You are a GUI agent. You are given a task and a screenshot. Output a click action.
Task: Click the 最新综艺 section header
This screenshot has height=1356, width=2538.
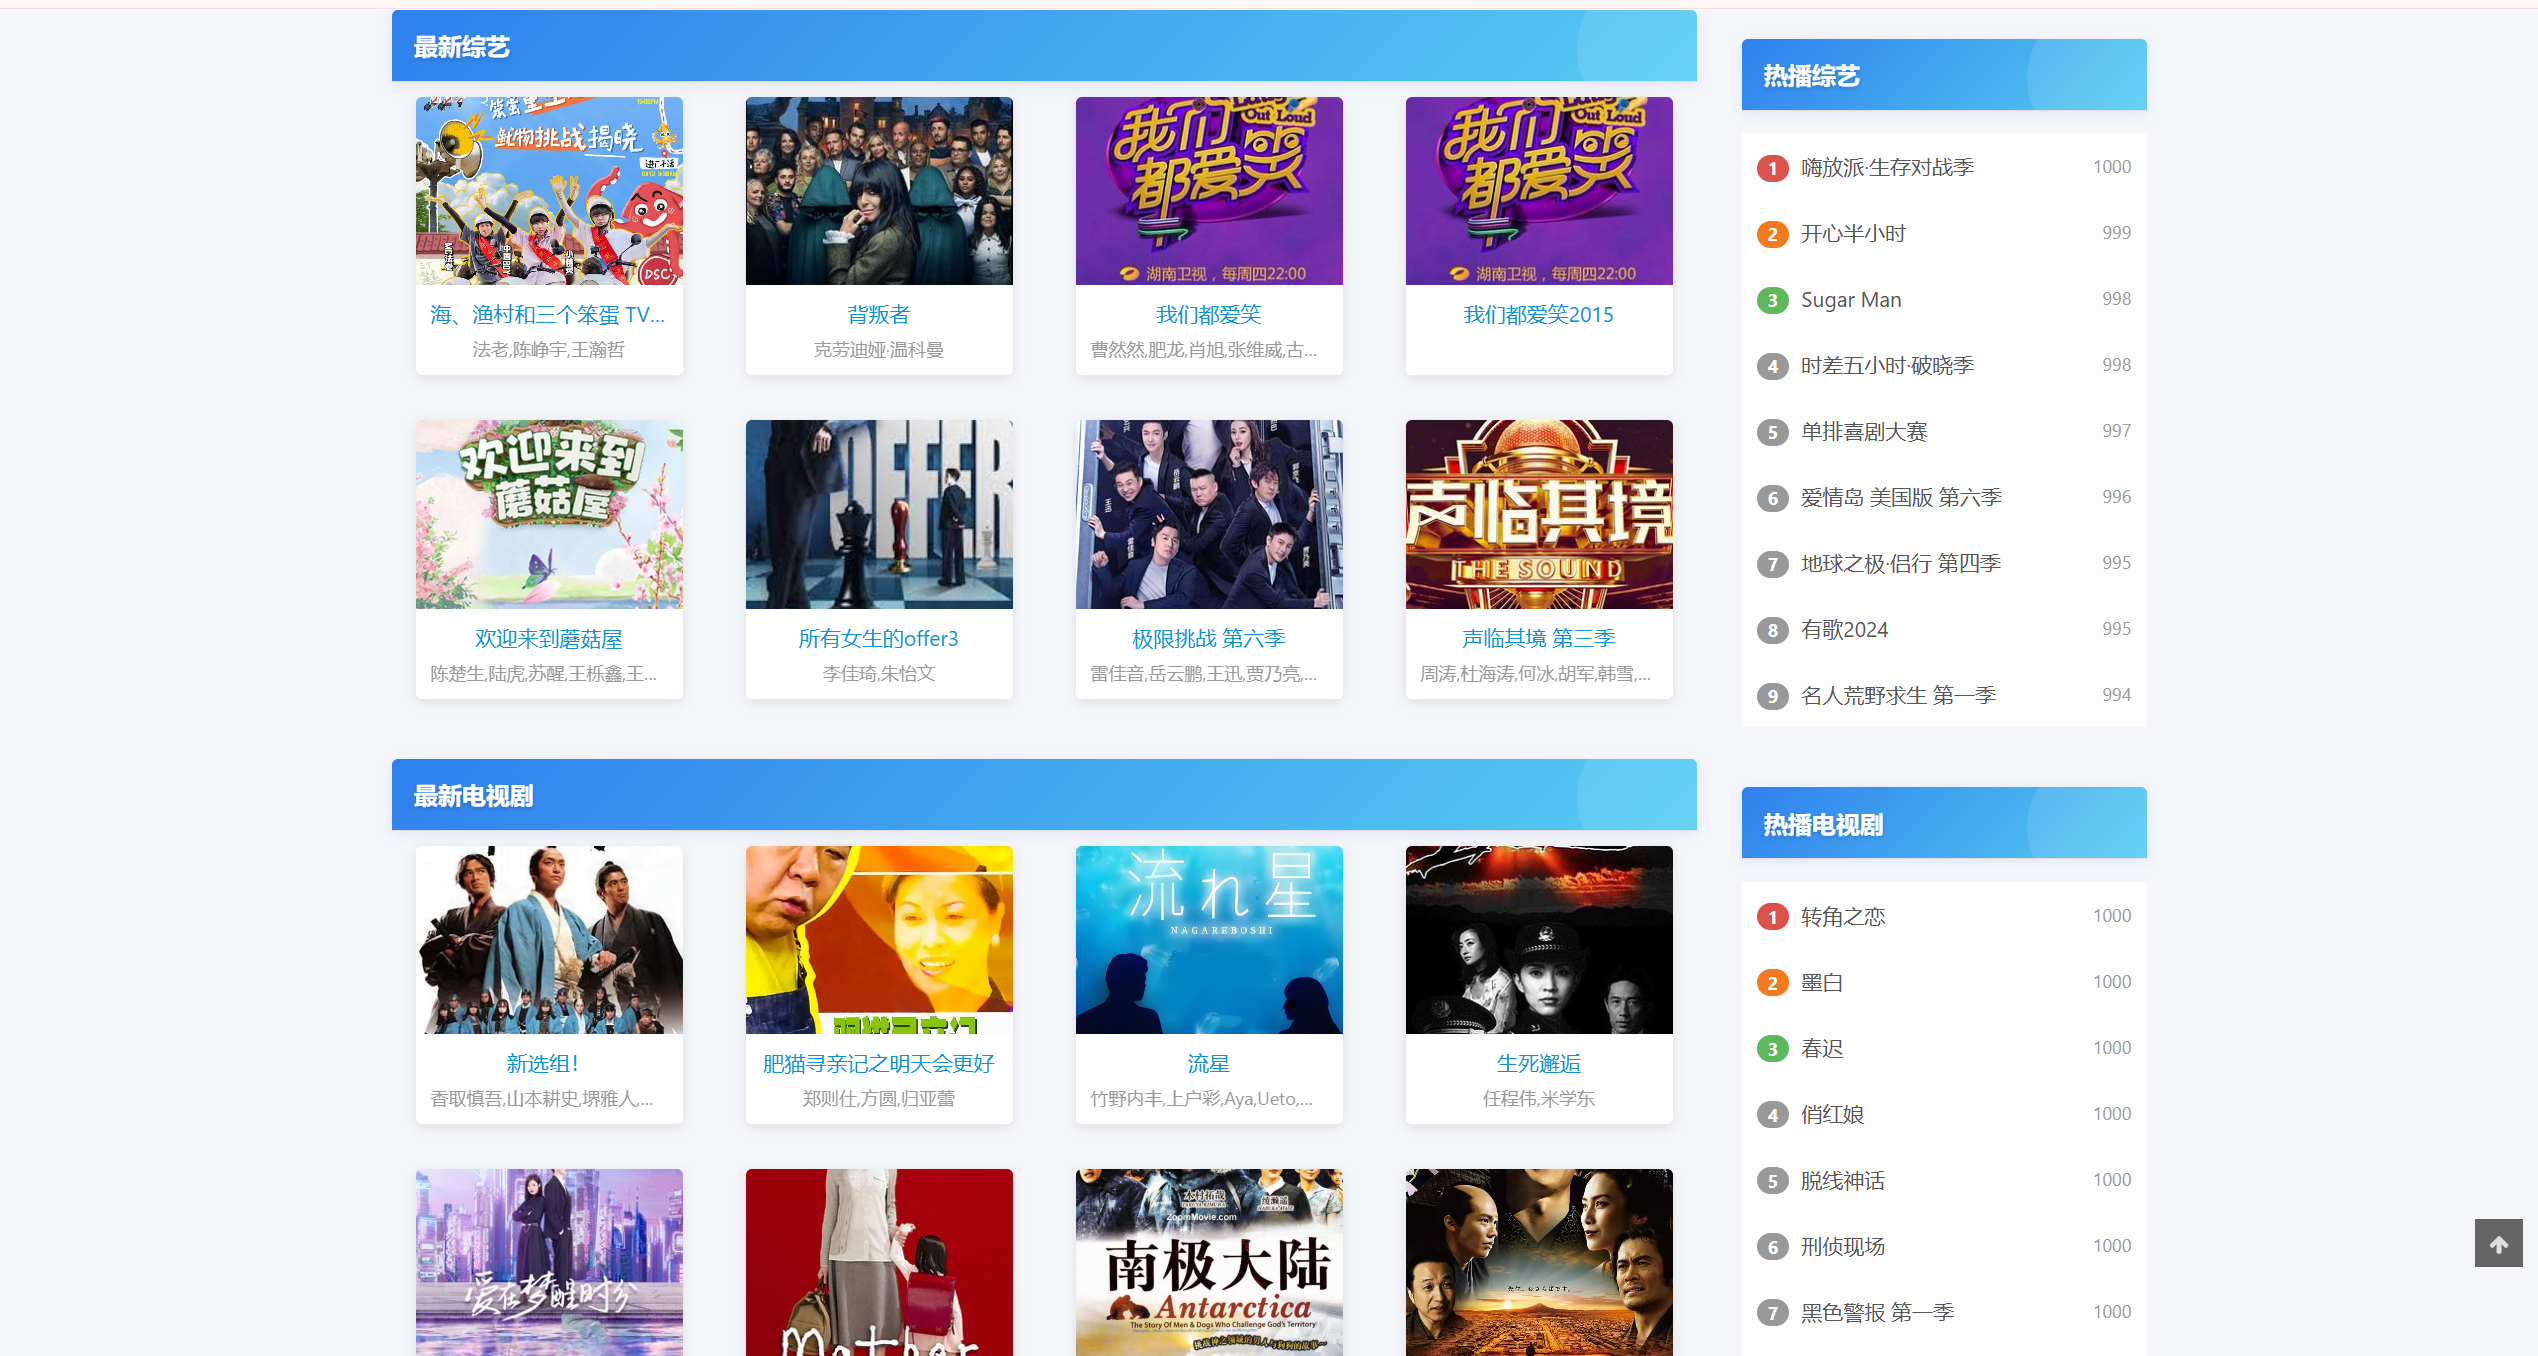click(x=462, y=47)
